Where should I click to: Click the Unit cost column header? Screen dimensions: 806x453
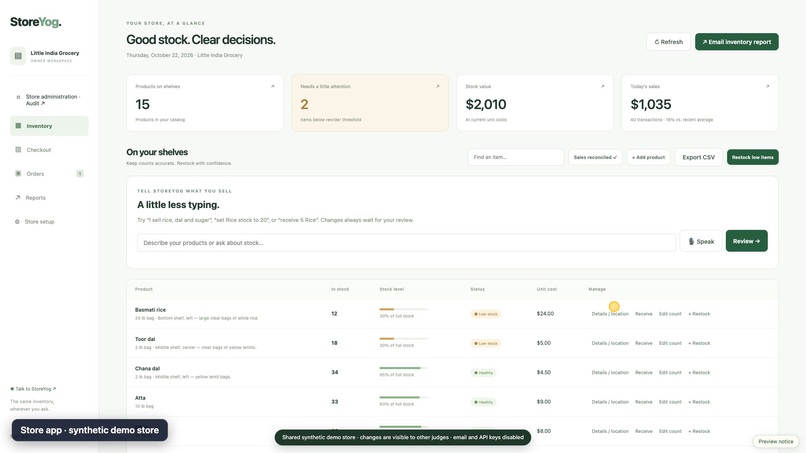[x=546, y=289]
